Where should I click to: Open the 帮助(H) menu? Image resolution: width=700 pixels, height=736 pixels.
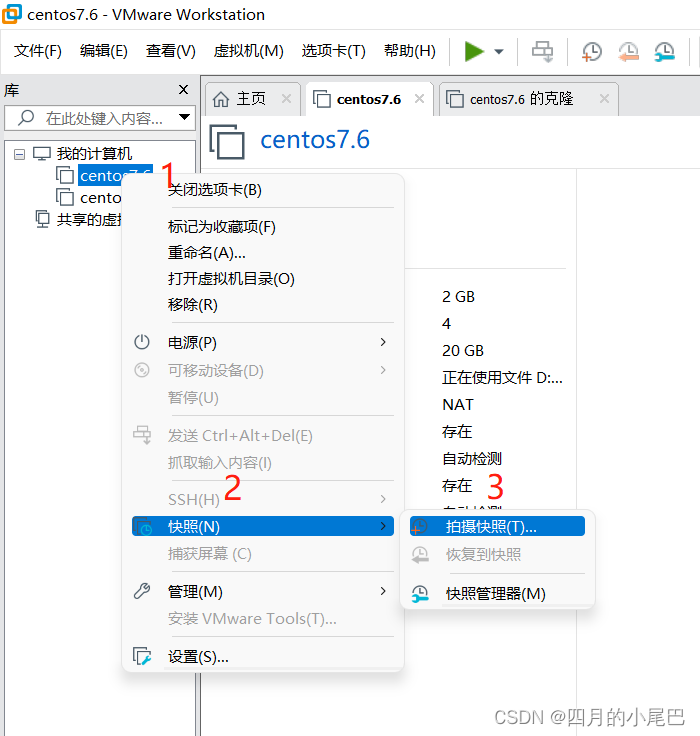[x=409, y=50]
